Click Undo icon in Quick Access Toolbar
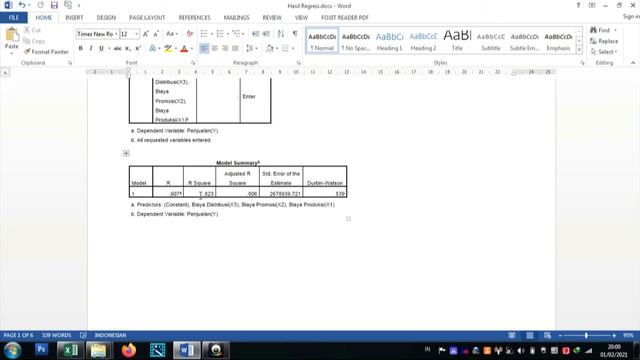 [x=22, y=5]
